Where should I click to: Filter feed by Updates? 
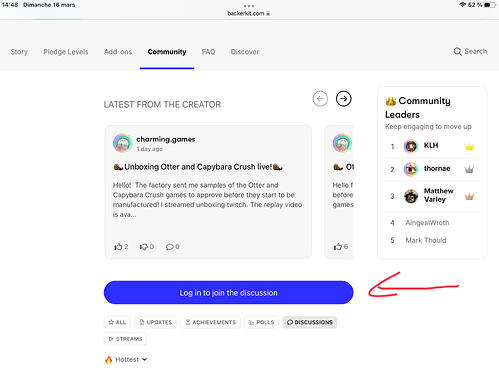pyautogui.click(x=156, y=322)
